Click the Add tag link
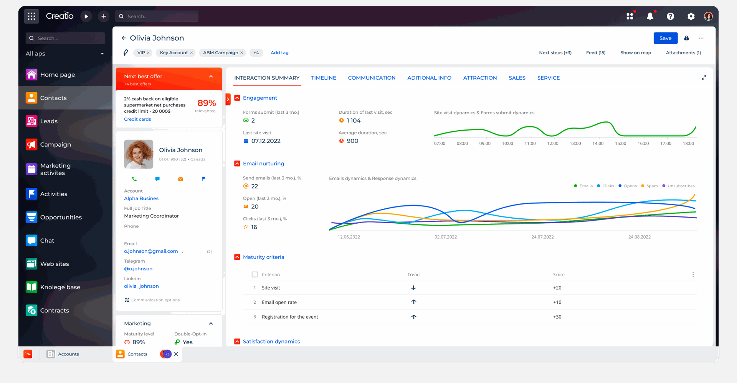 pyautogui.click(x=279, y=53)
